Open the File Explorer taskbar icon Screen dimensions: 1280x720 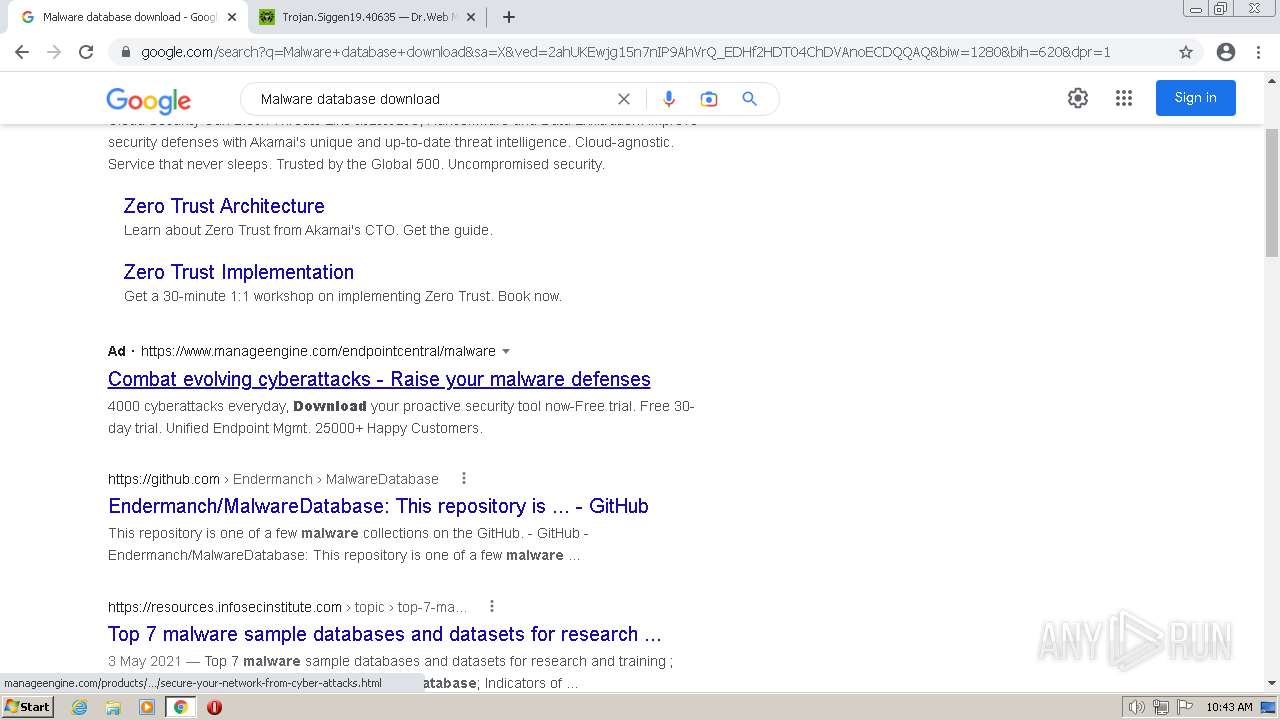(113, 707)
